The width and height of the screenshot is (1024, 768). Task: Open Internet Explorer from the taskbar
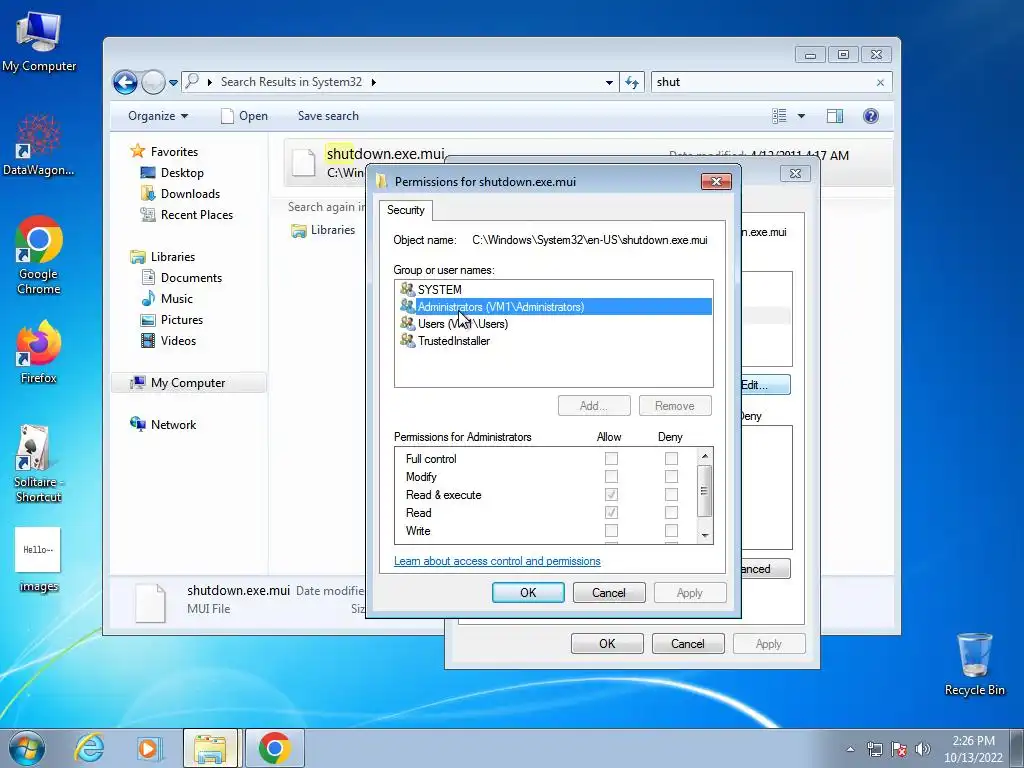pos(89,748)
